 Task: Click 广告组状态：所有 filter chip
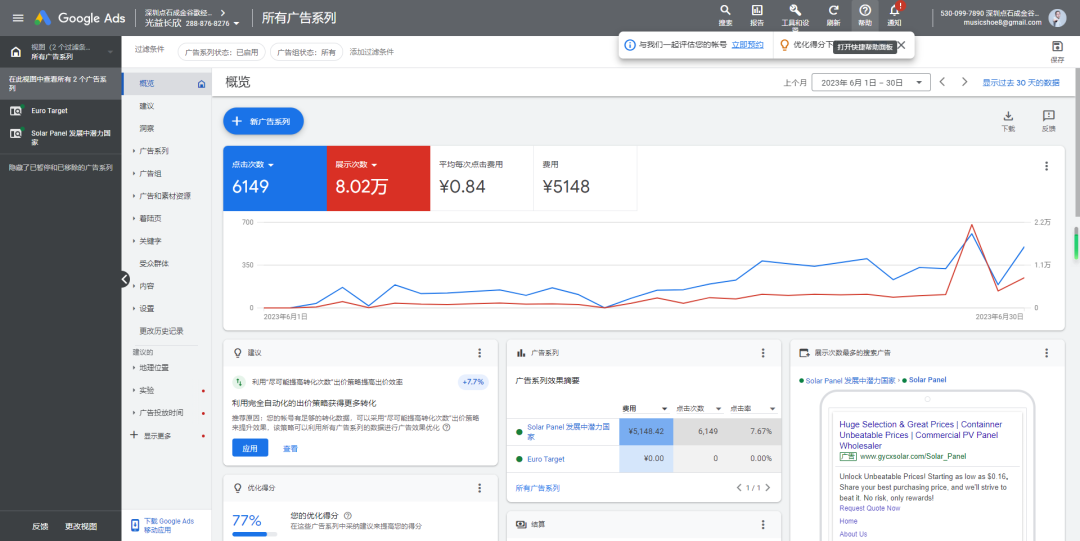[307, 52]
